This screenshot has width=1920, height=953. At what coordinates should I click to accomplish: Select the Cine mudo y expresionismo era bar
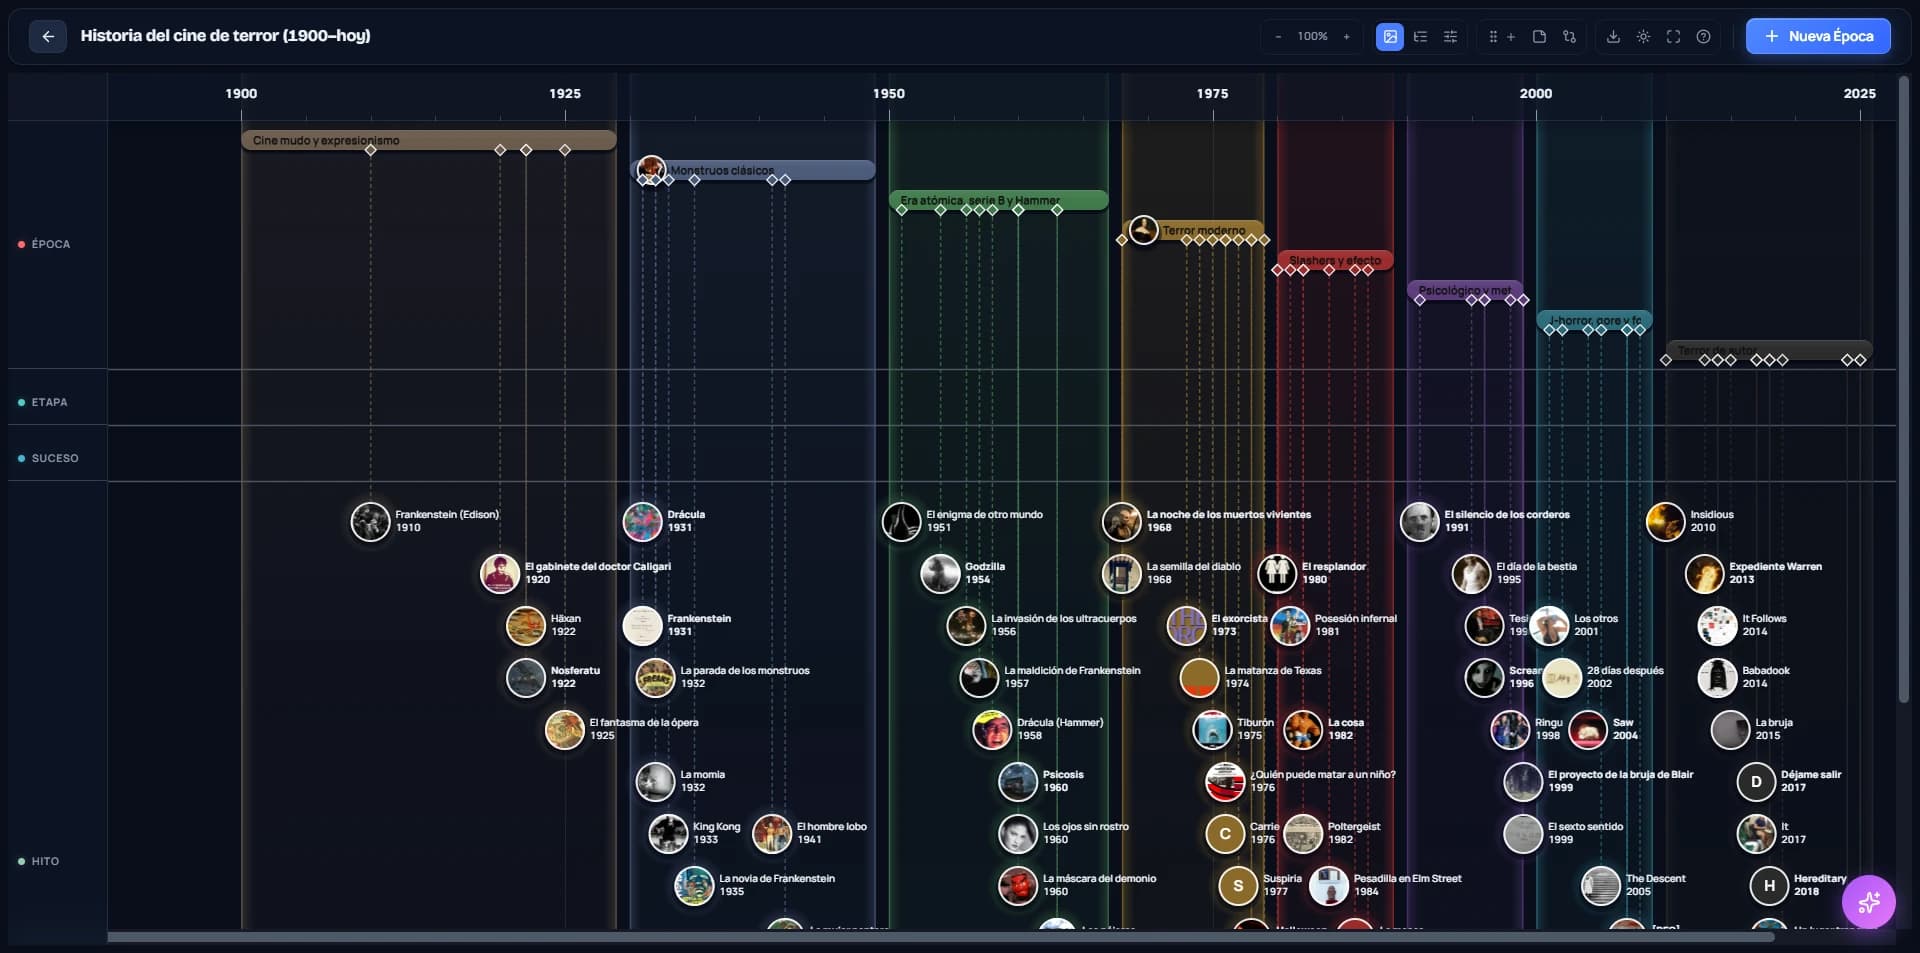pos(428,140)
